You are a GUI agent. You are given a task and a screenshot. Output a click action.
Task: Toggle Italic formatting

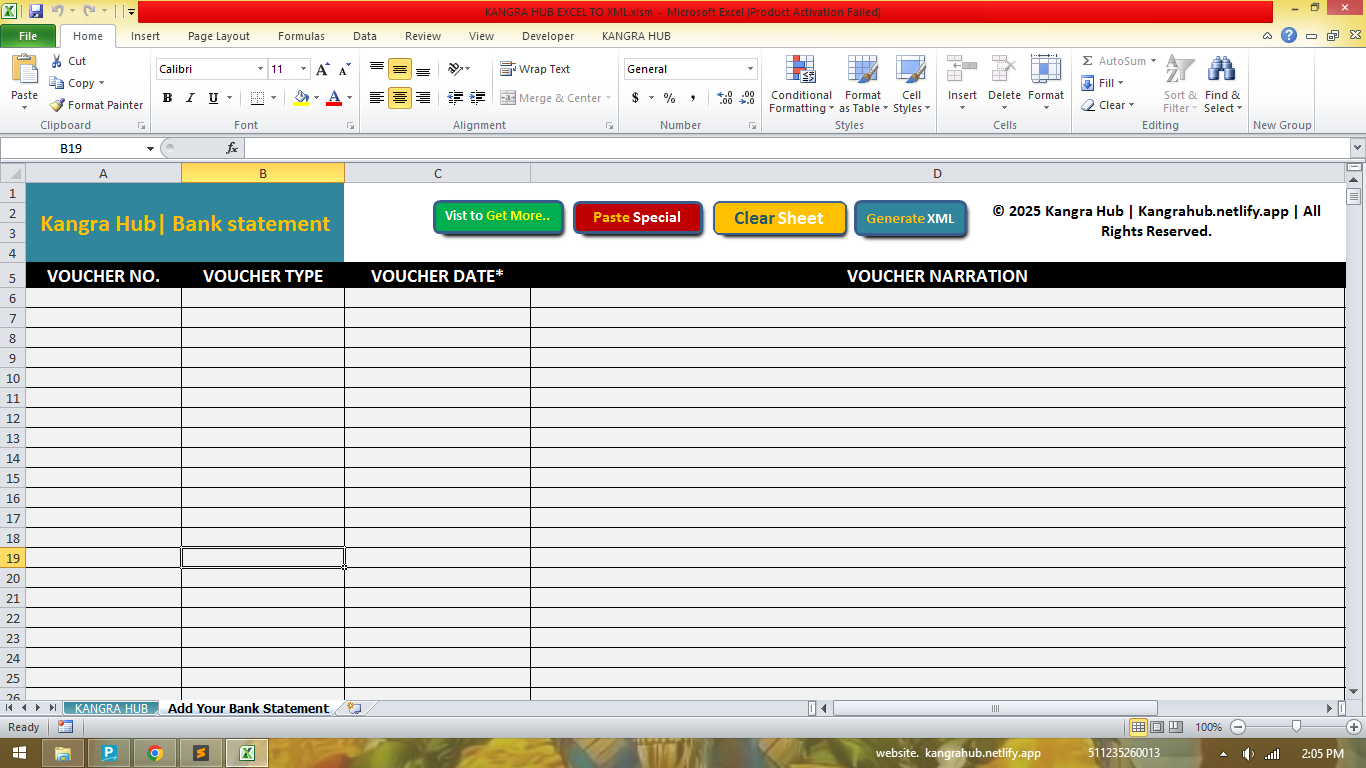point(190,98)
